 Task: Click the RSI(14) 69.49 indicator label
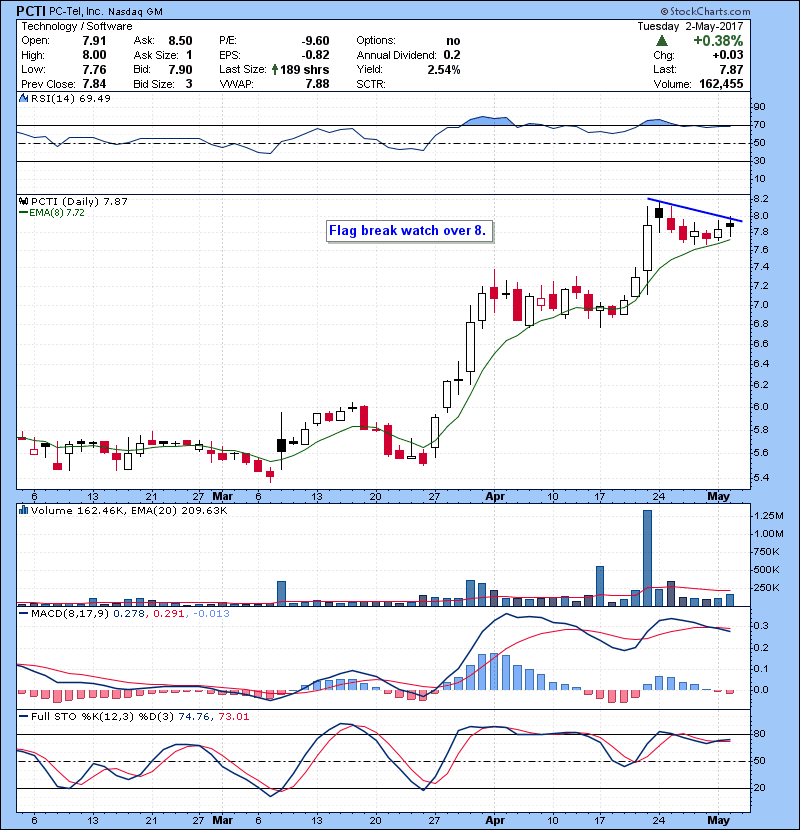click(70, 98)
